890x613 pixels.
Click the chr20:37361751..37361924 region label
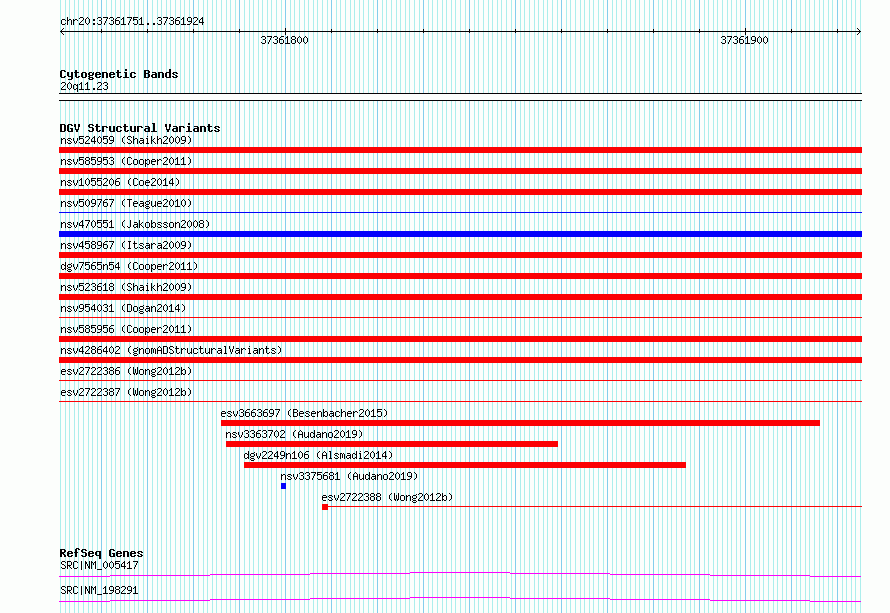pos(132,21)
